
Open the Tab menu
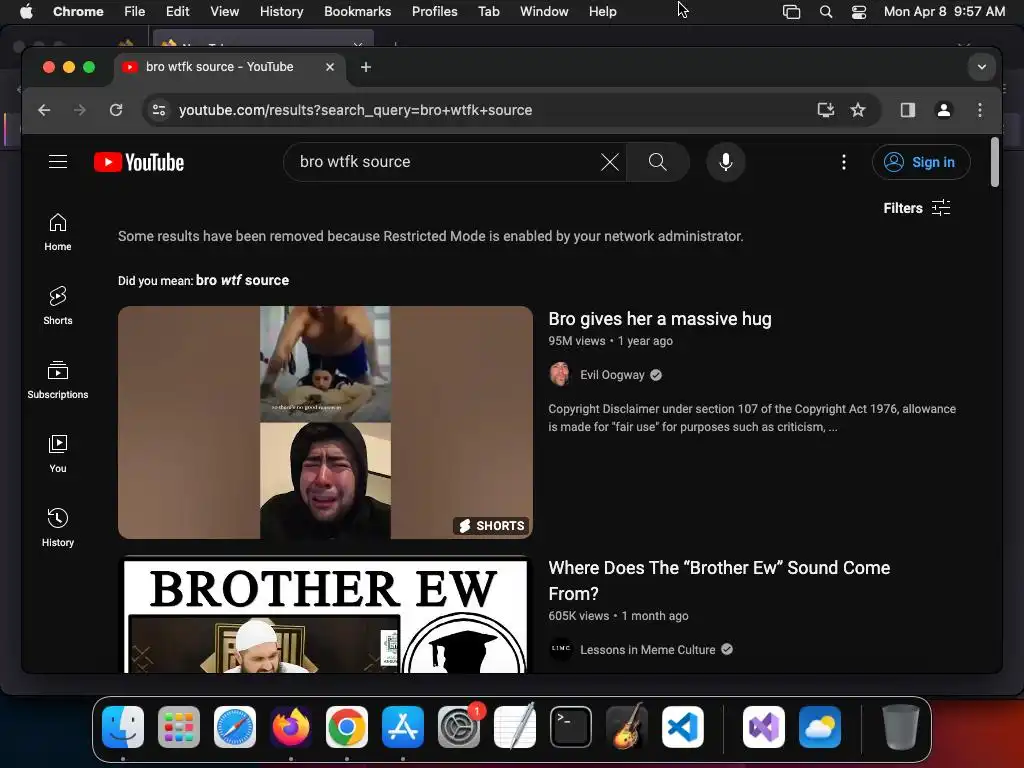point(488,11)
